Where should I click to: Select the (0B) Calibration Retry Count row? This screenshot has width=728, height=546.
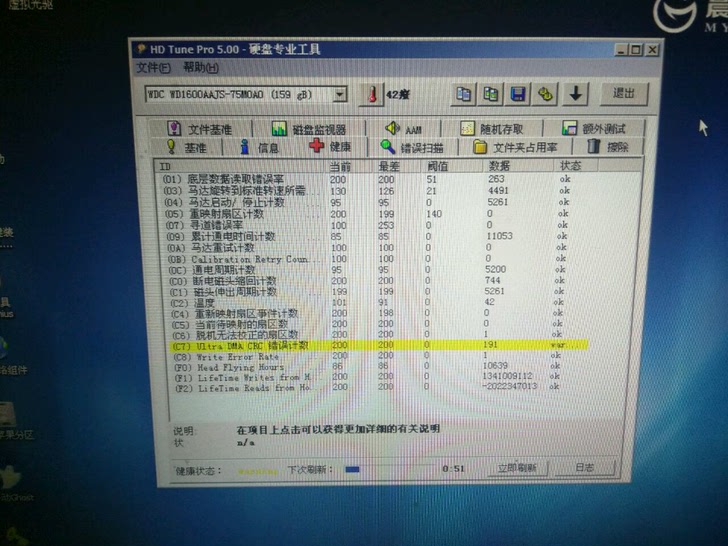(368, 259)
